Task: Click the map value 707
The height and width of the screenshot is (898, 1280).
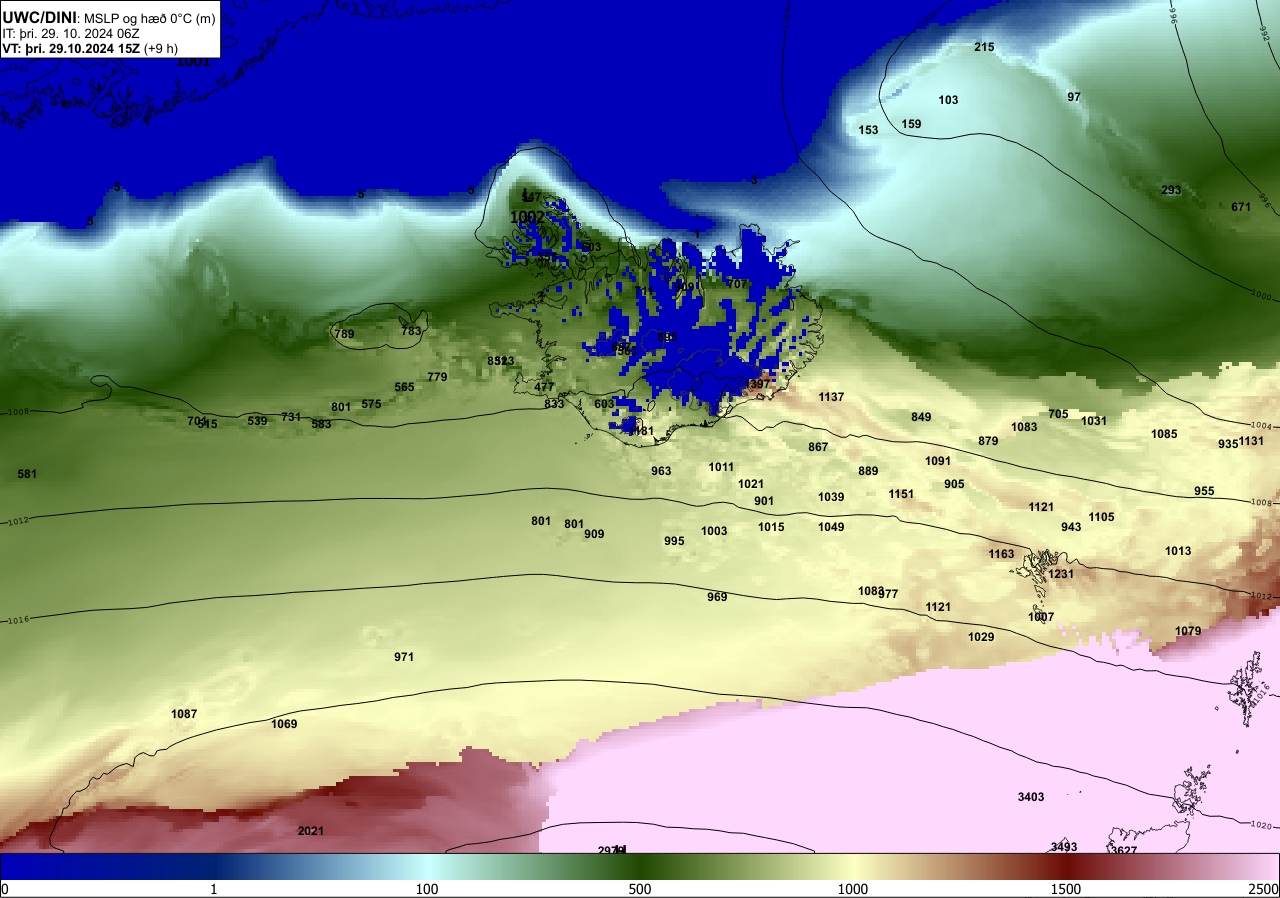Action: pyautogui.click(x=737, y=284)
